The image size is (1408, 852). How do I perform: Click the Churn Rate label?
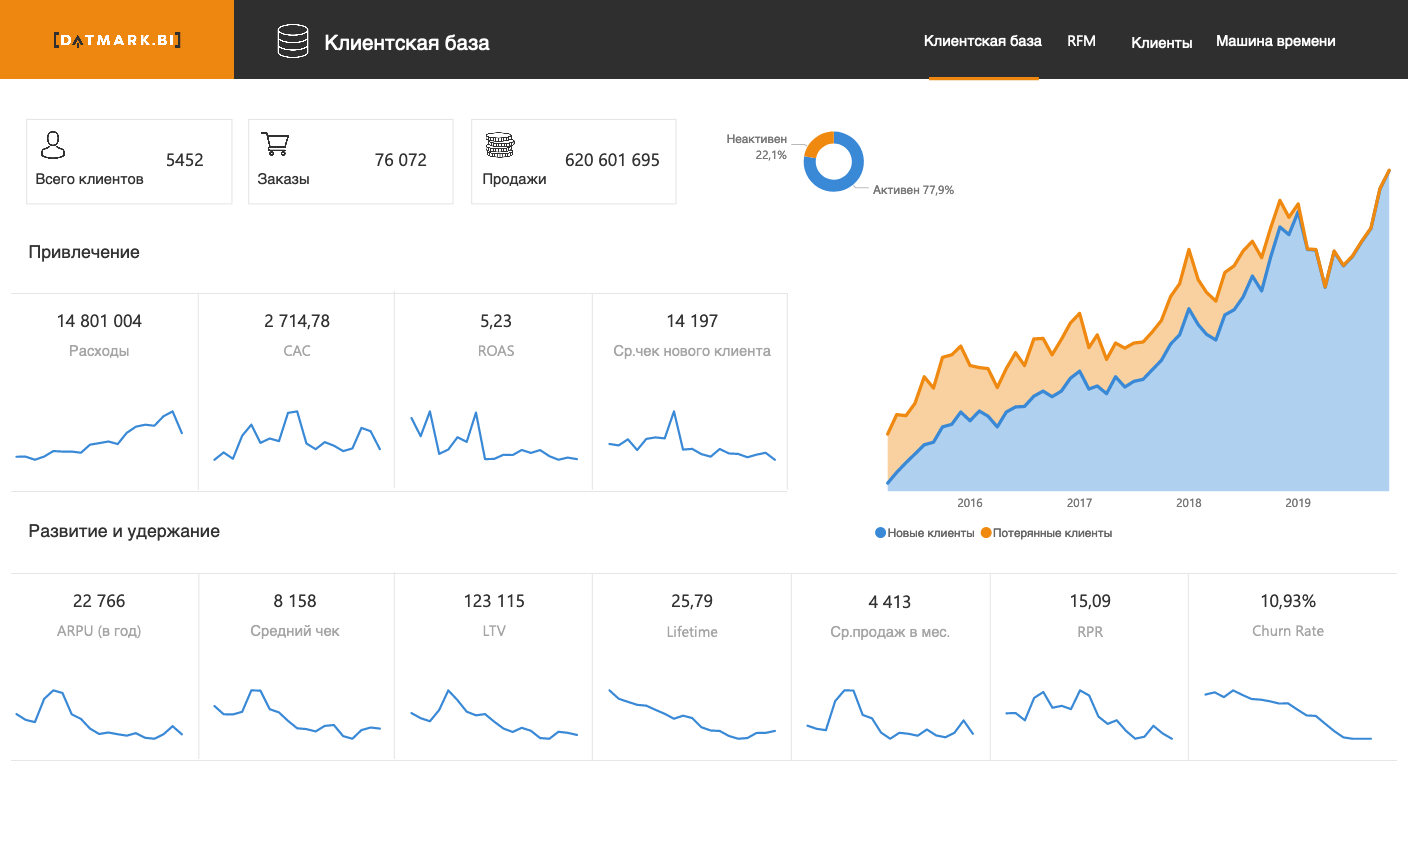click(x=1288, y=631)
